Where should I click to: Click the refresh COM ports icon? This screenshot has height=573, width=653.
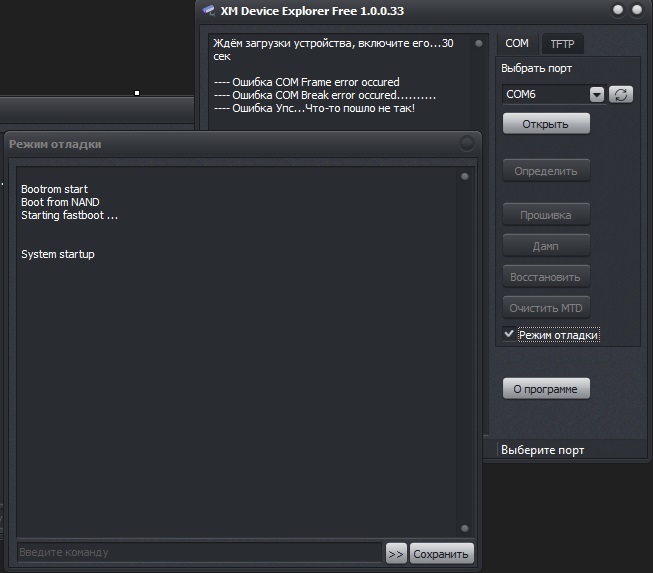click(x=621, y=95)
